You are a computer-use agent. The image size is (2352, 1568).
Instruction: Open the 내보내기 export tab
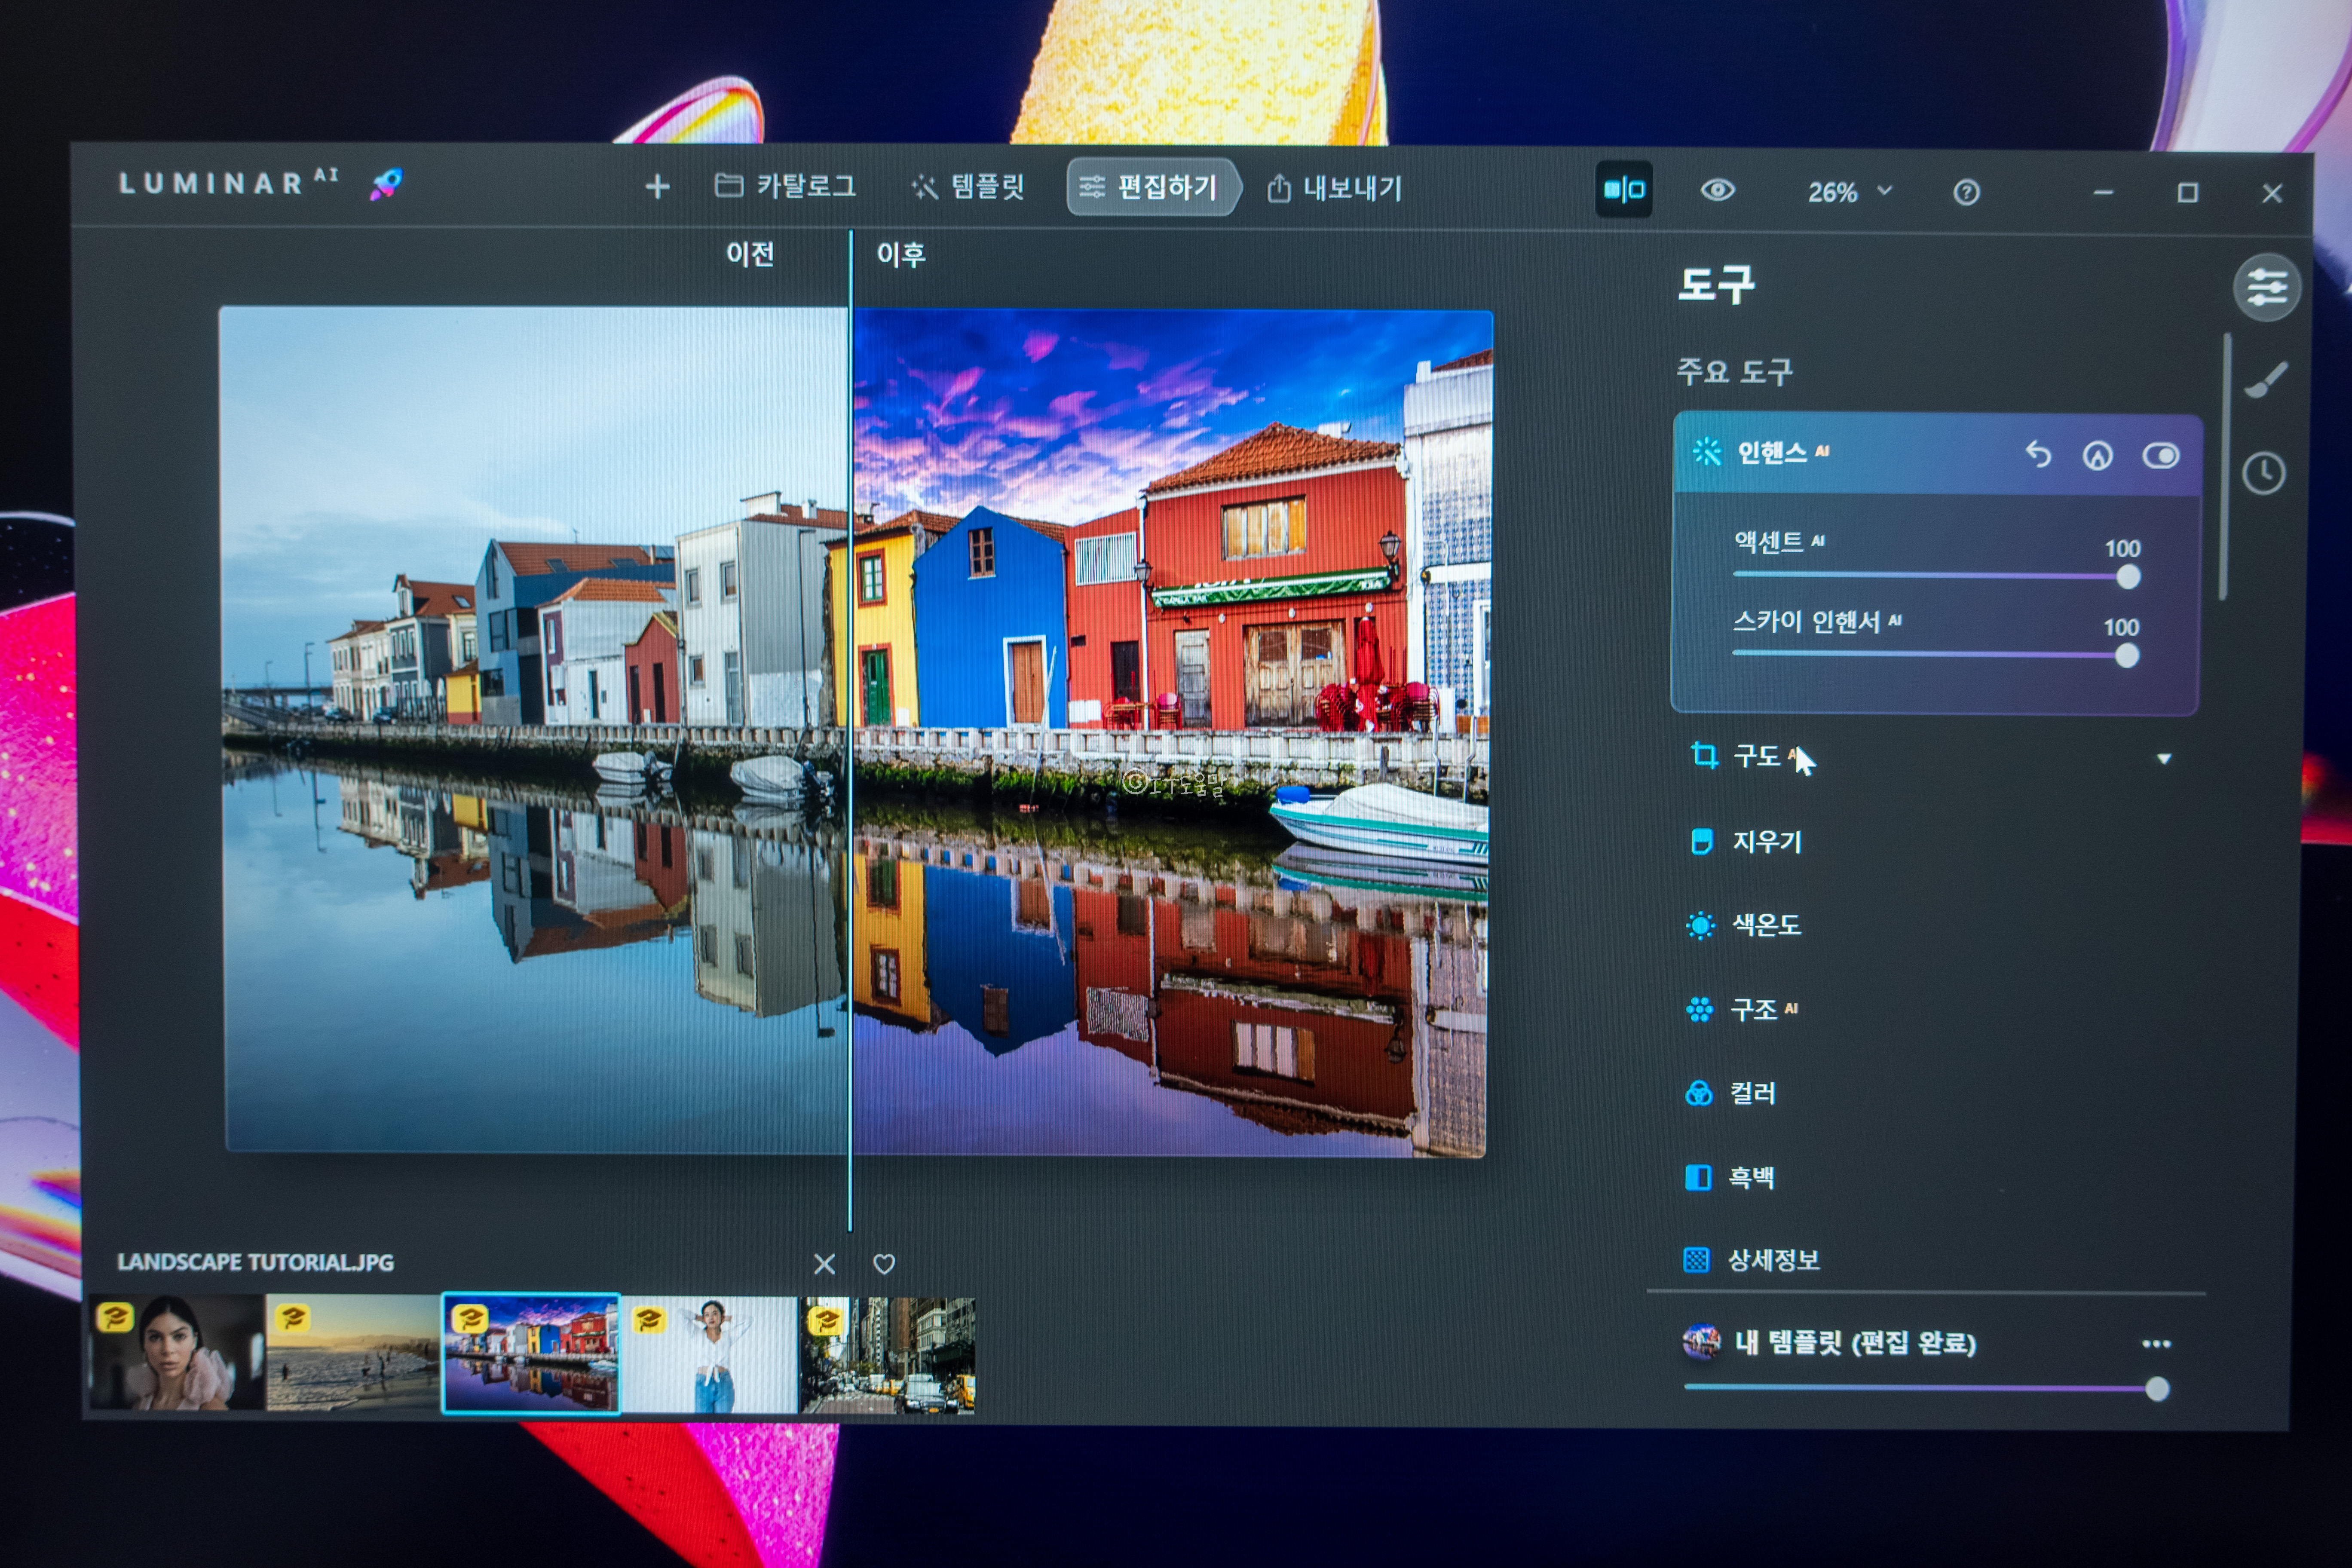tap(1334, 188)
